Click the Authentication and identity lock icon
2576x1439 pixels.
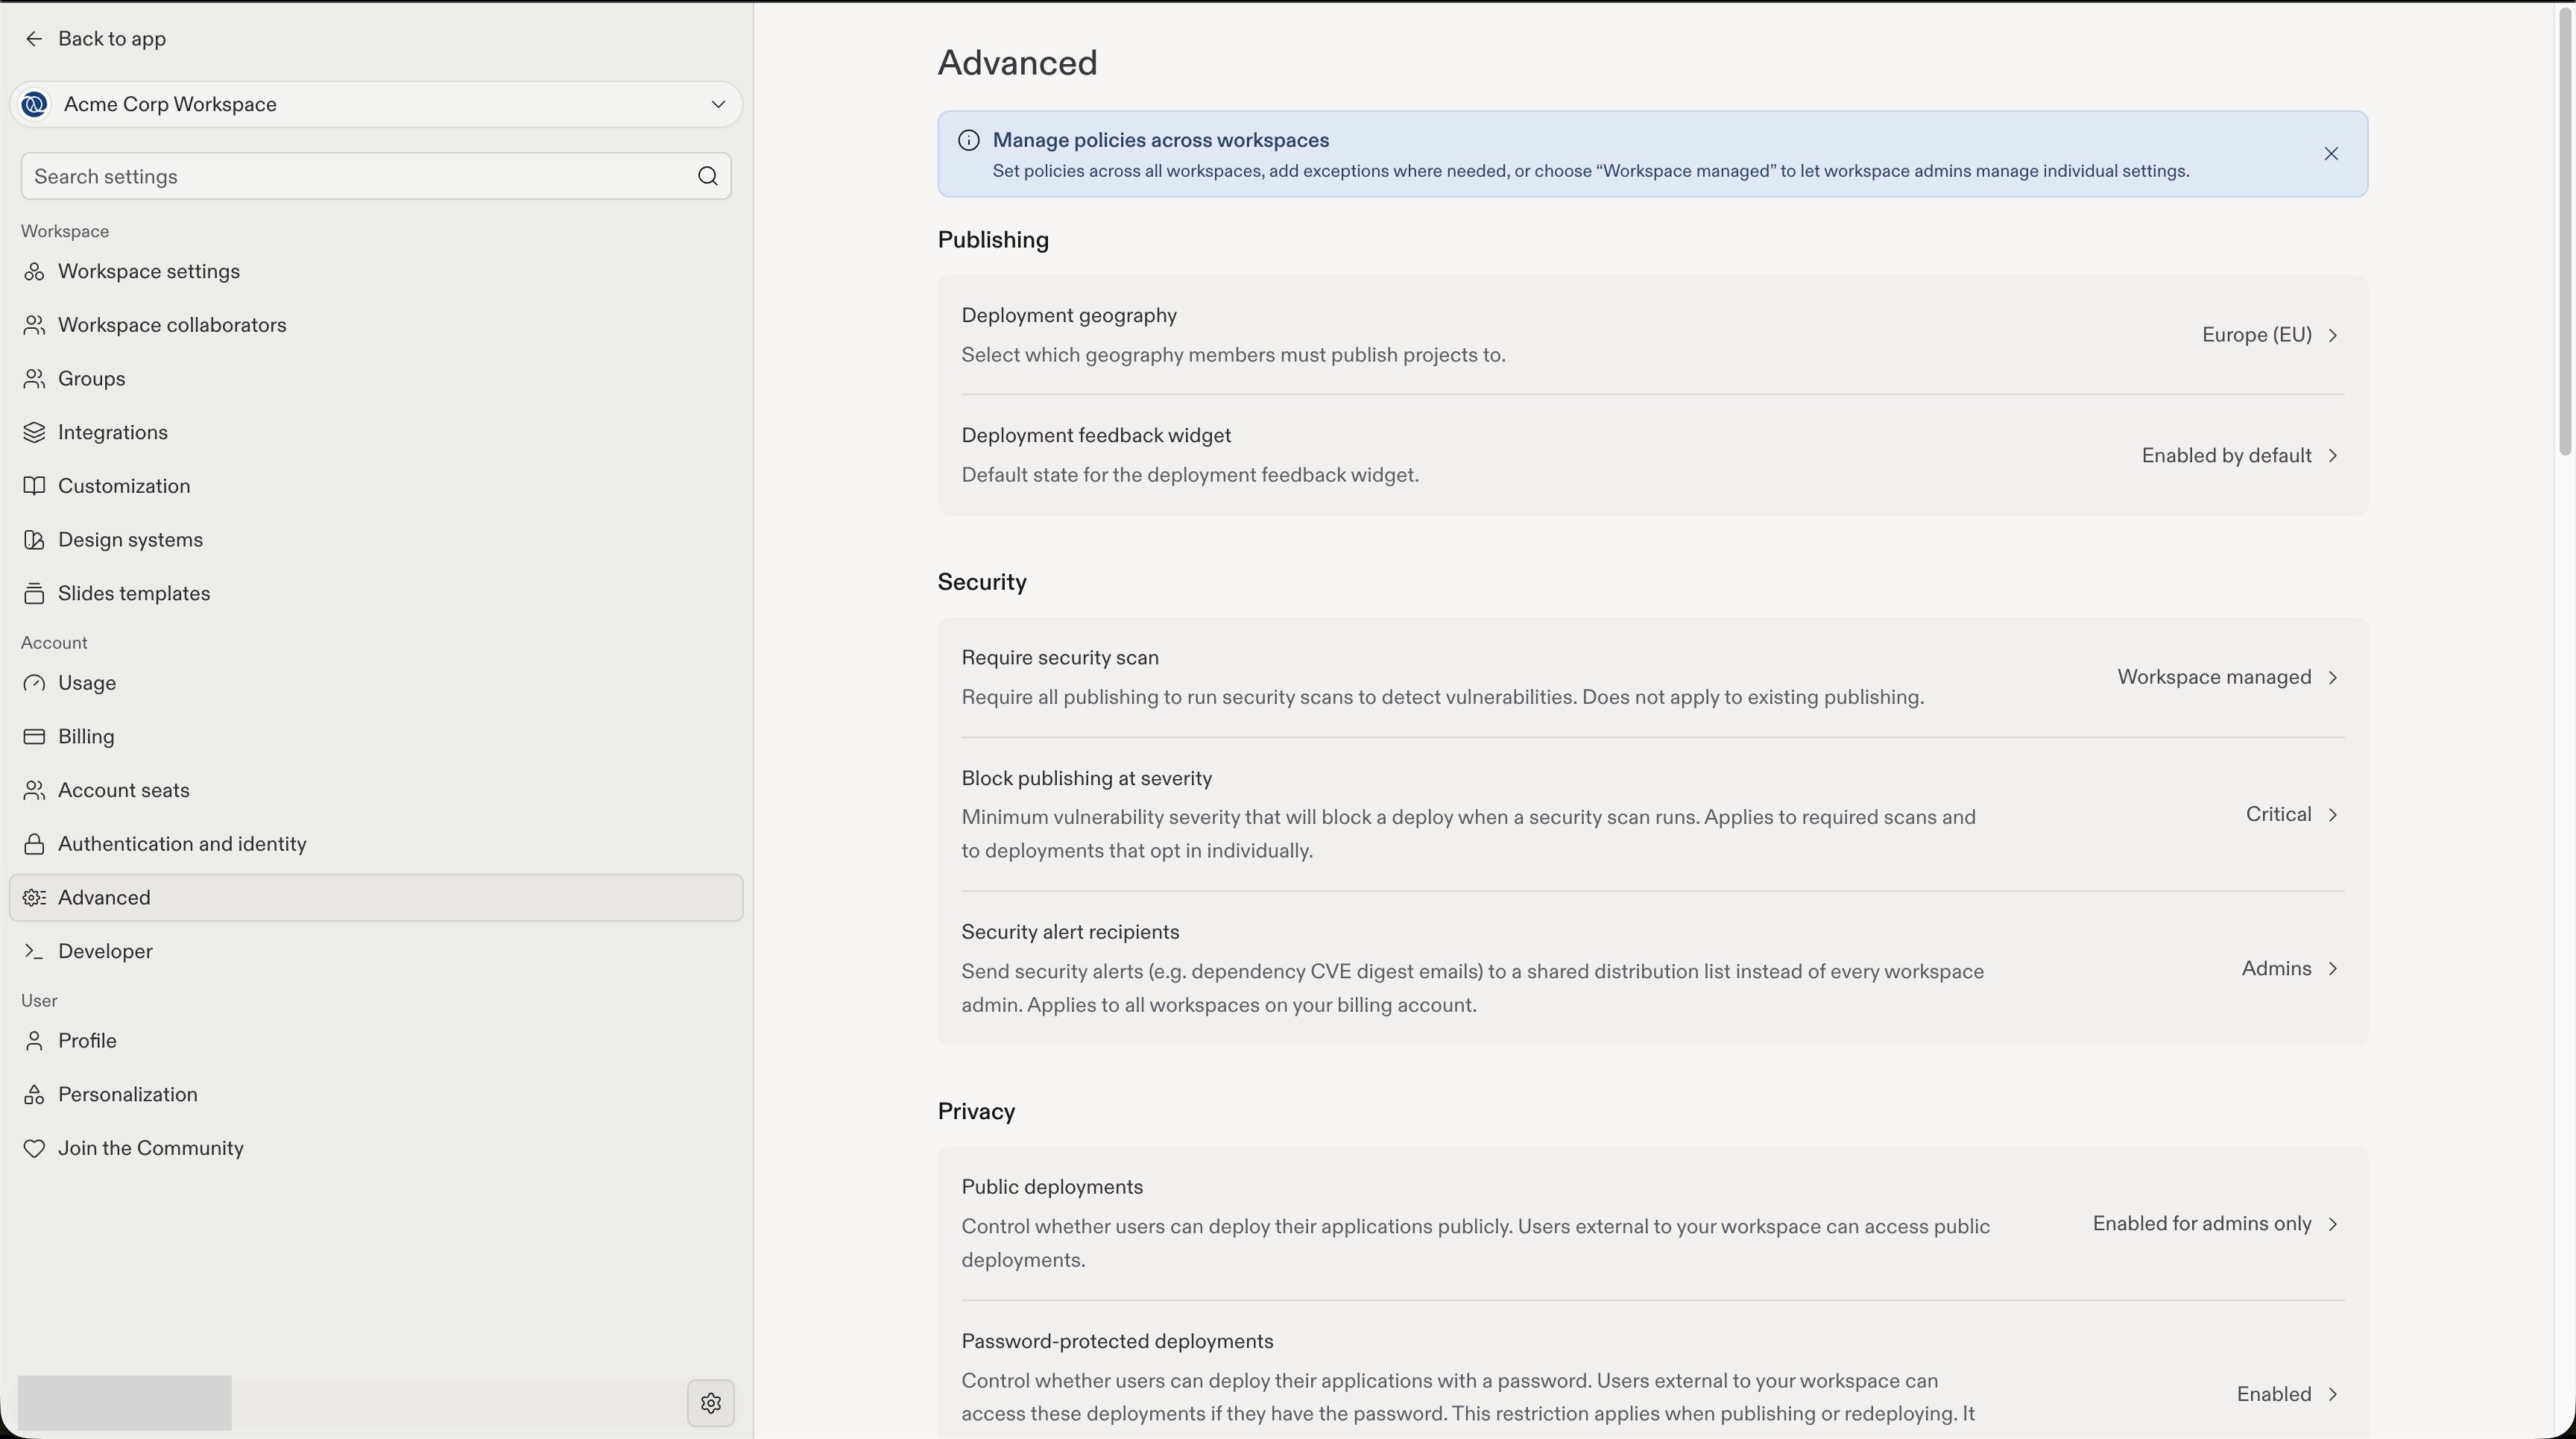coord(34,844)
